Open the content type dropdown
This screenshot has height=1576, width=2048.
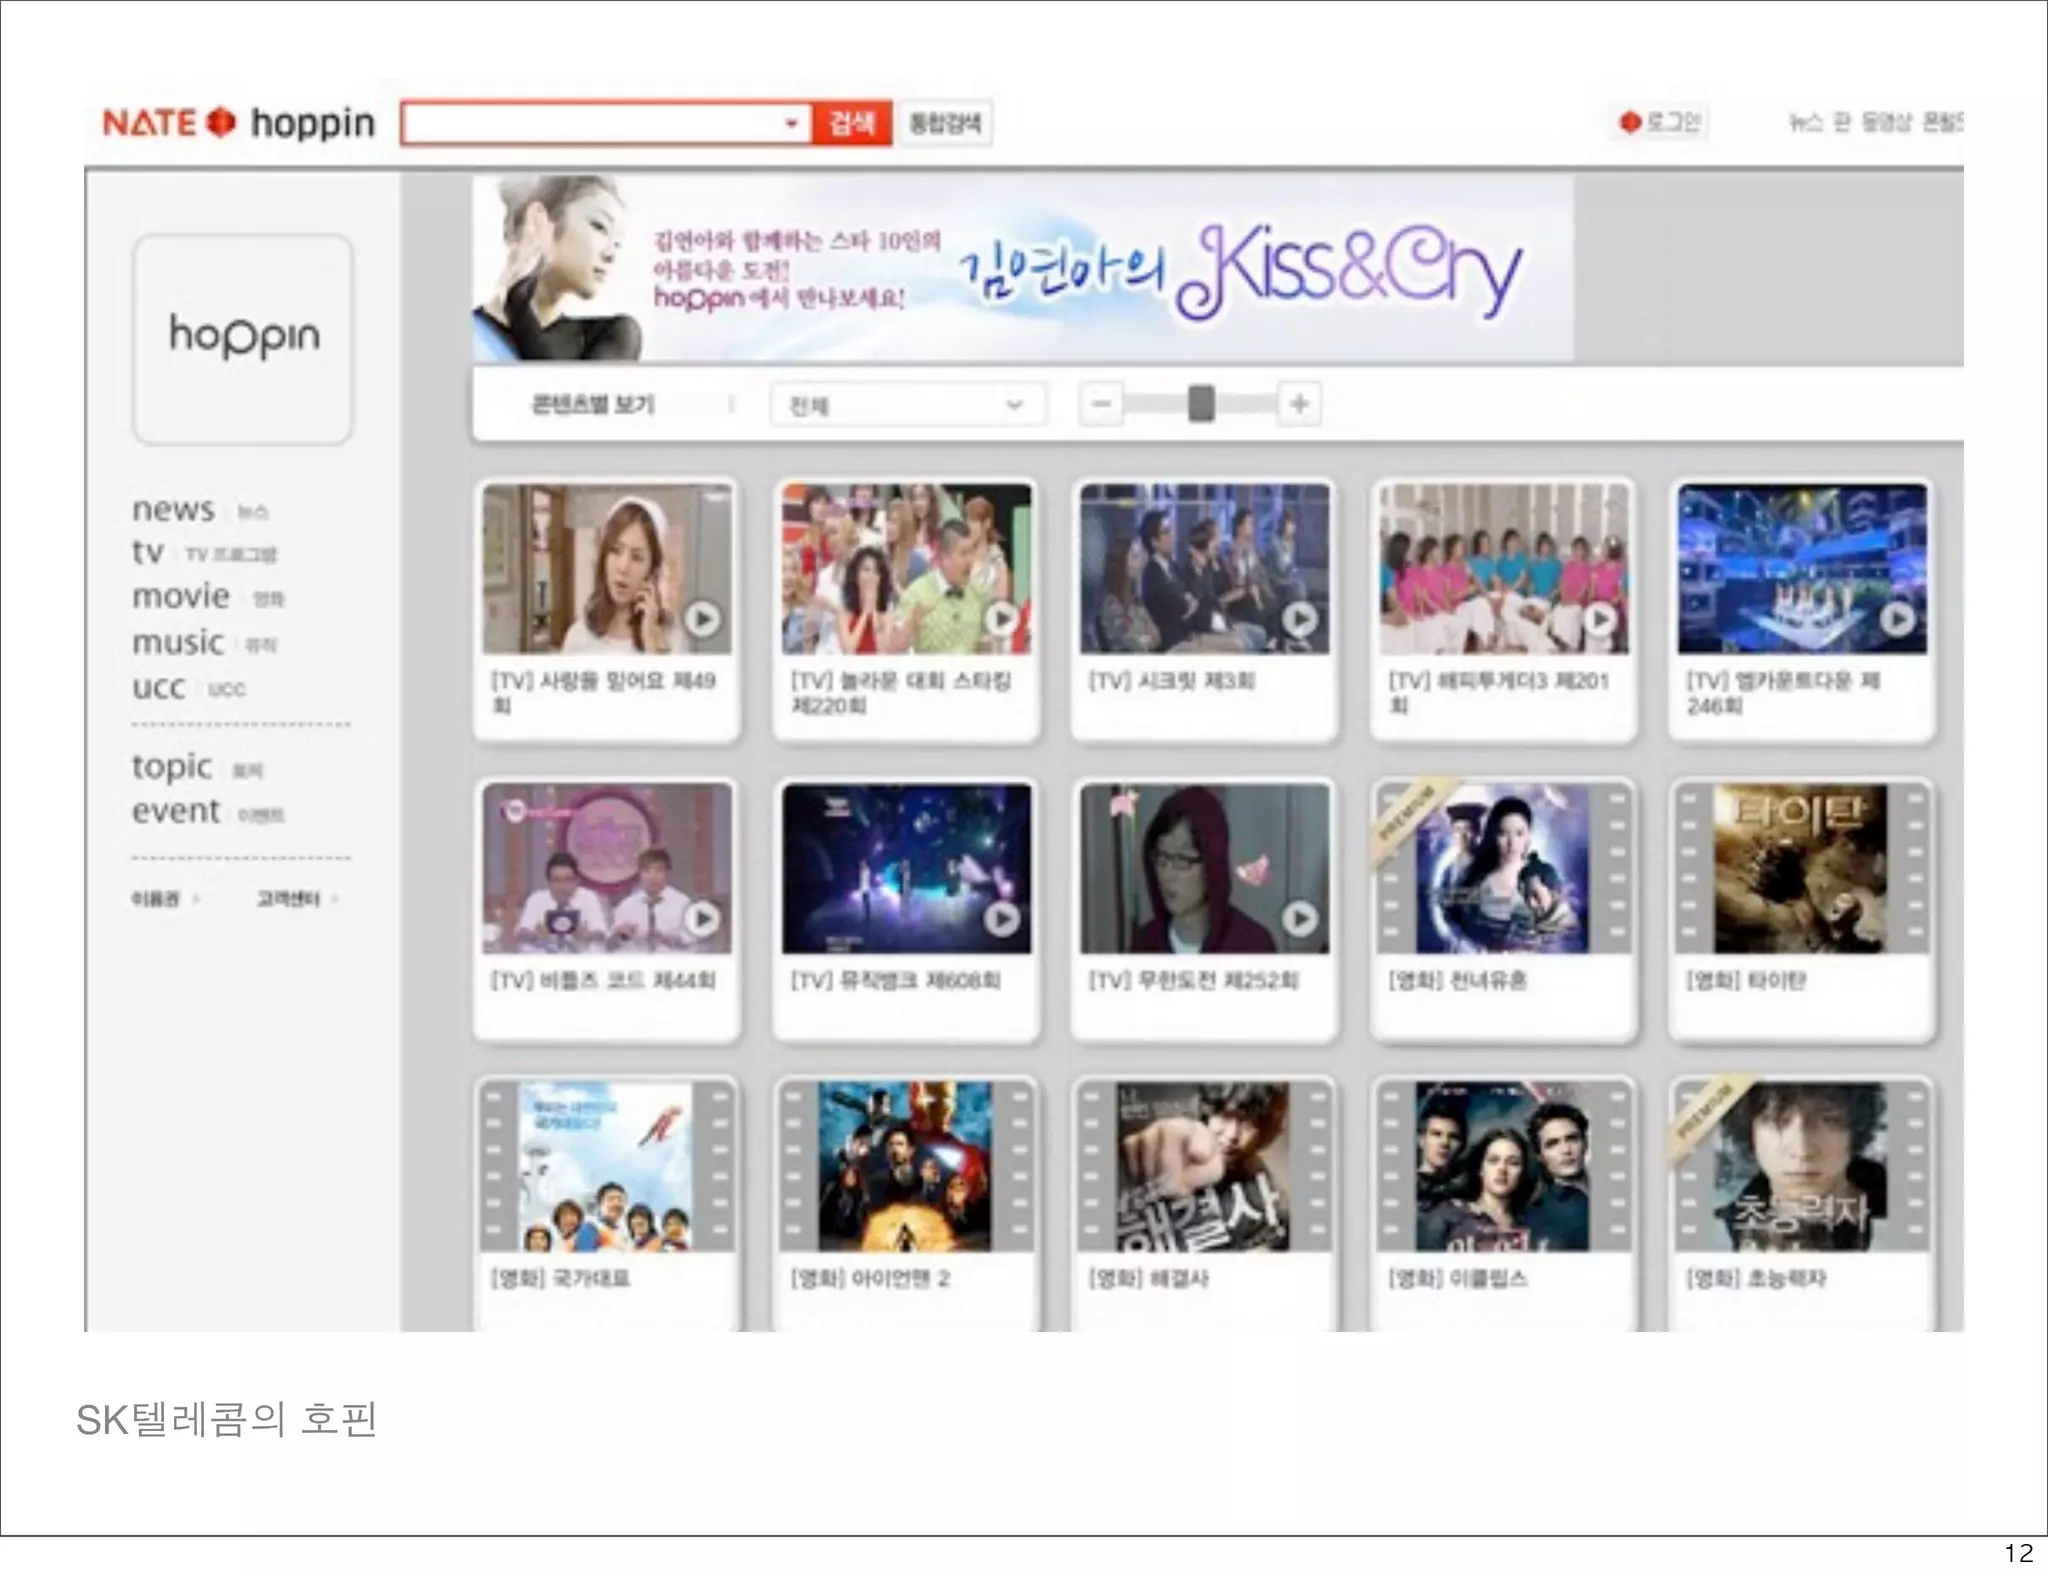tap(906, 405)
